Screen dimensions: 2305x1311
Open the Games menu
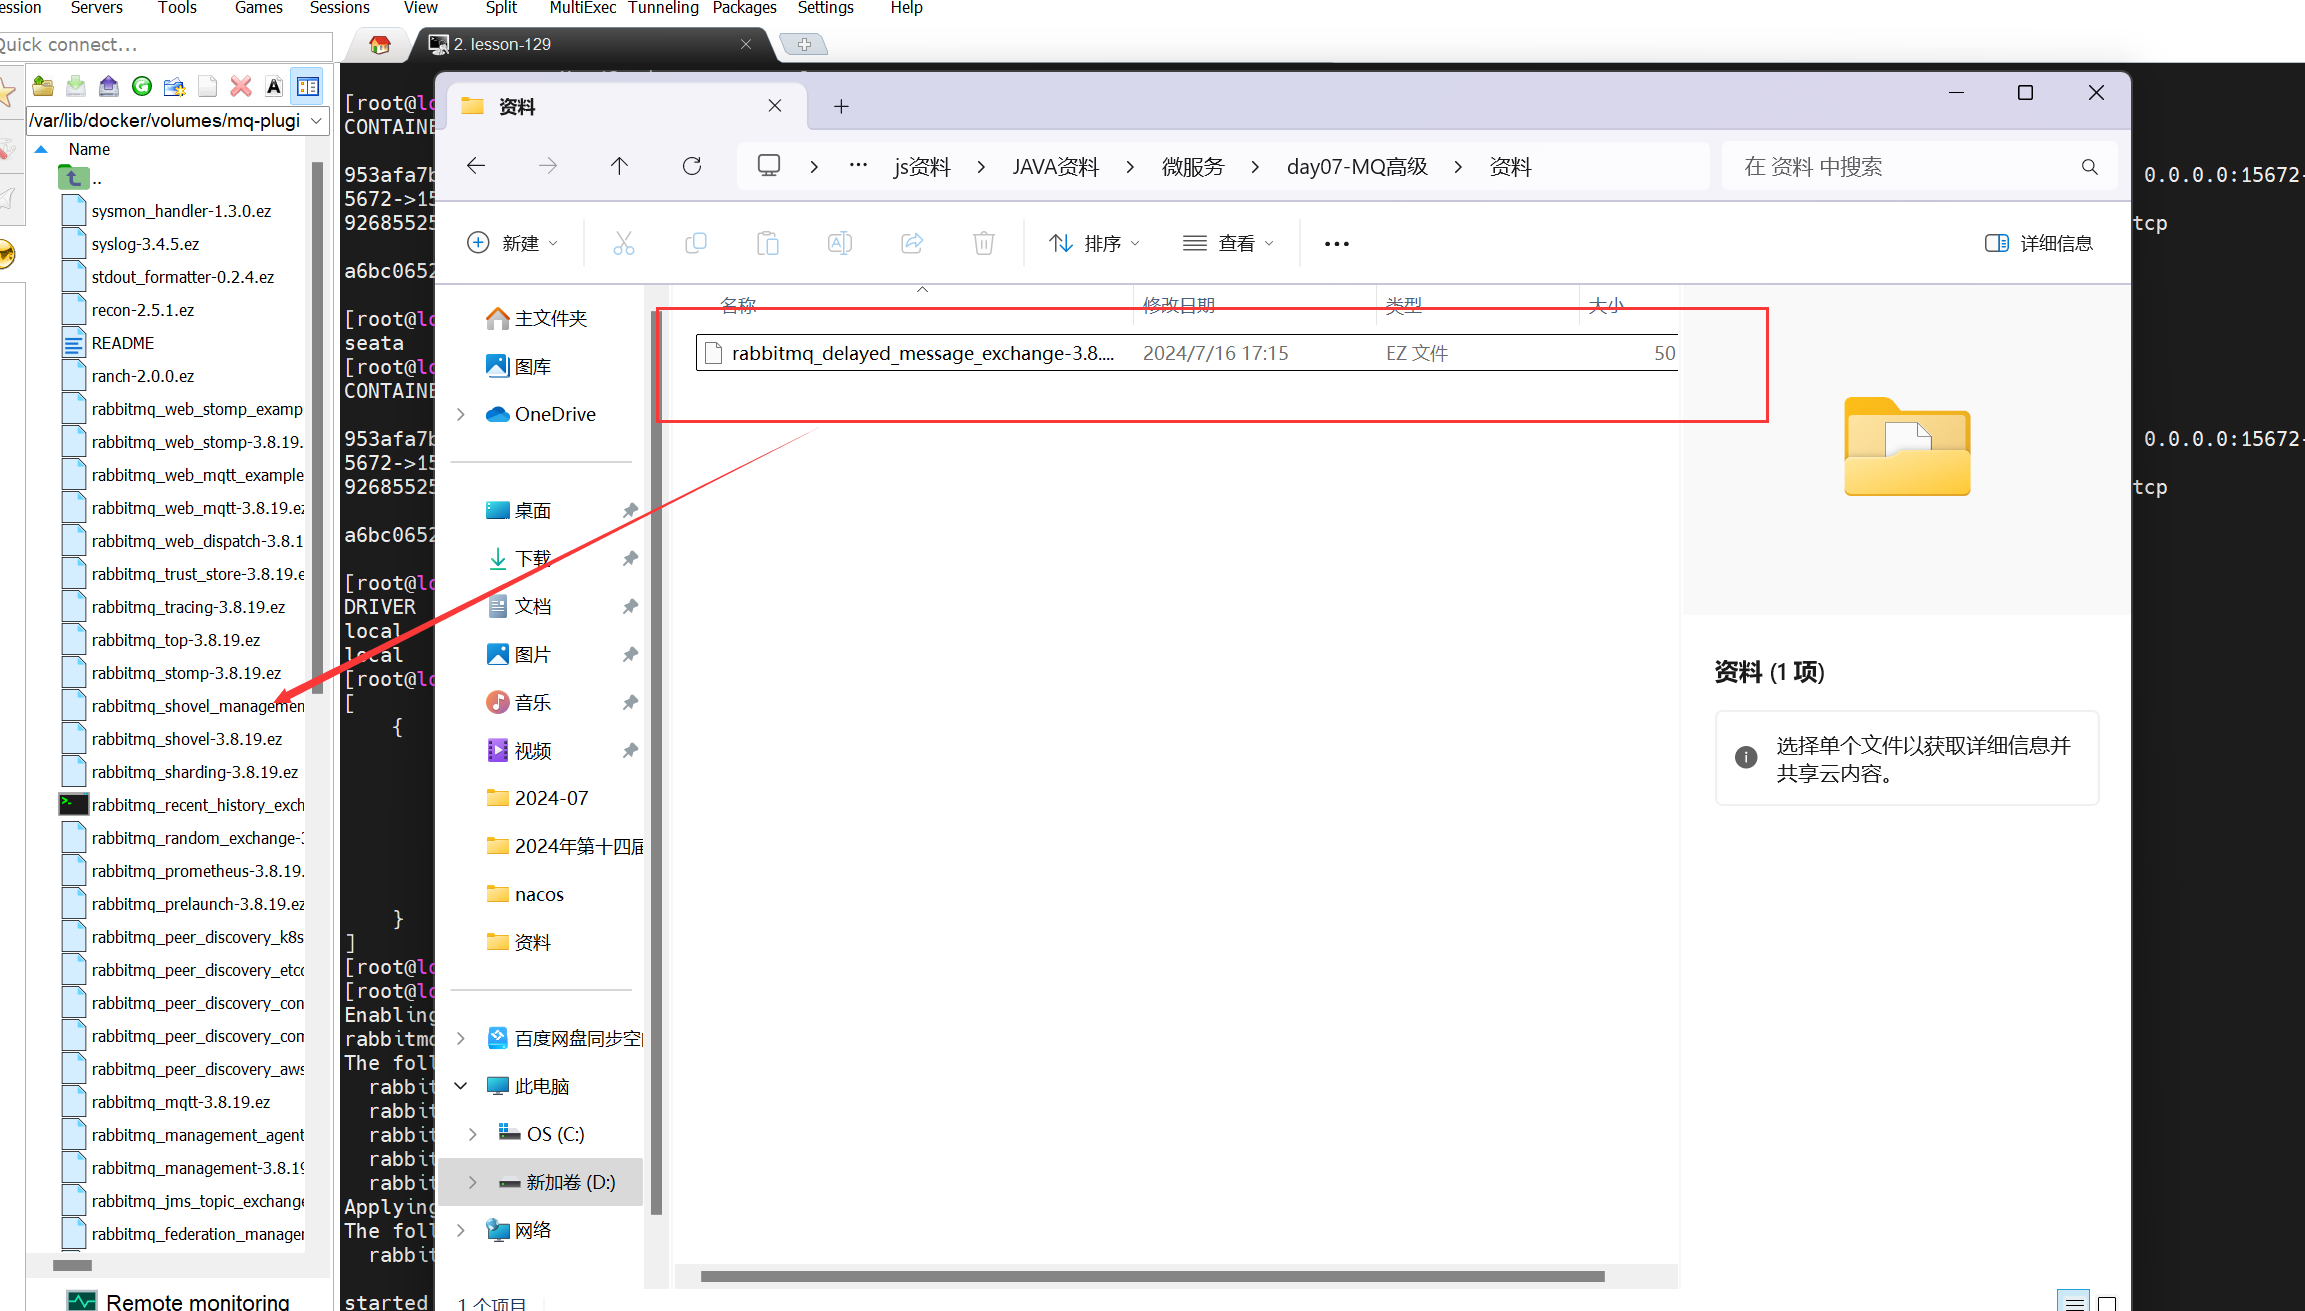(x=258, y=8)
